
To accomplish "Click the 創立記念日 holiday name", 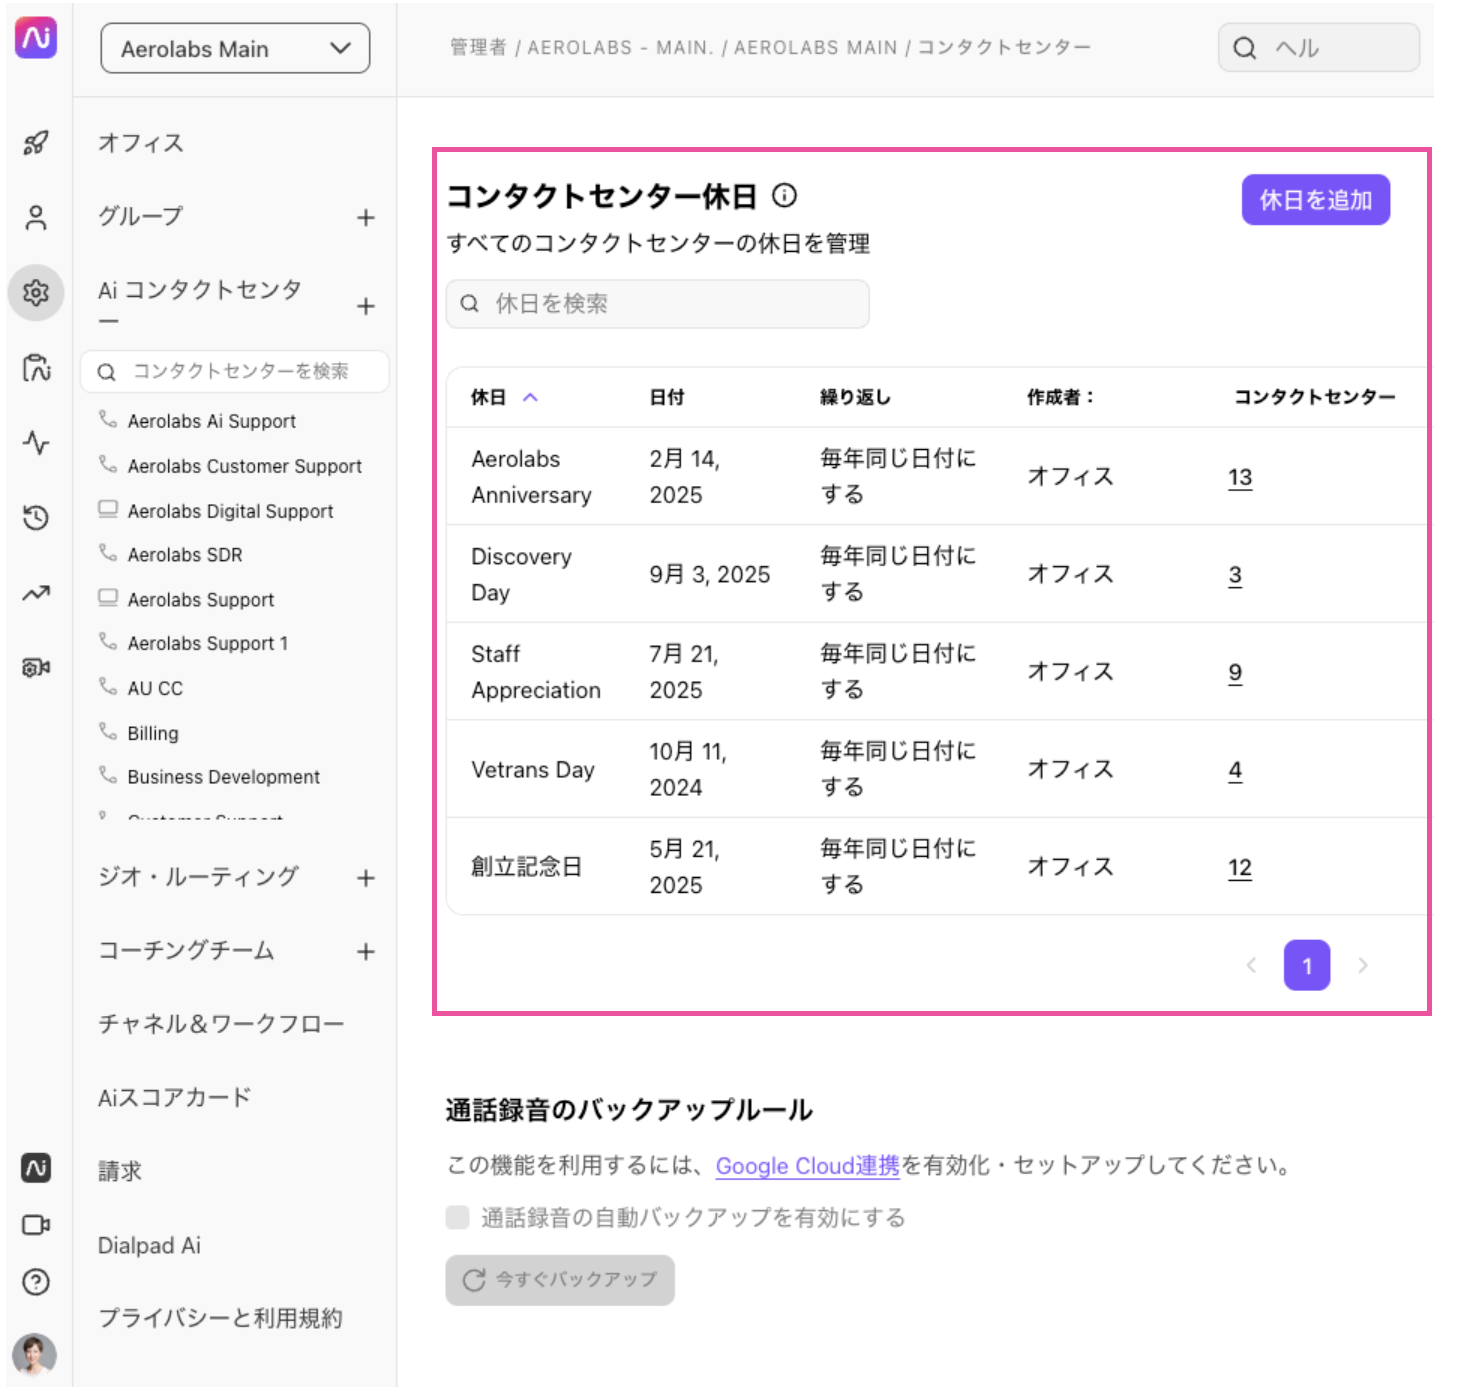I will coord(527,867).
